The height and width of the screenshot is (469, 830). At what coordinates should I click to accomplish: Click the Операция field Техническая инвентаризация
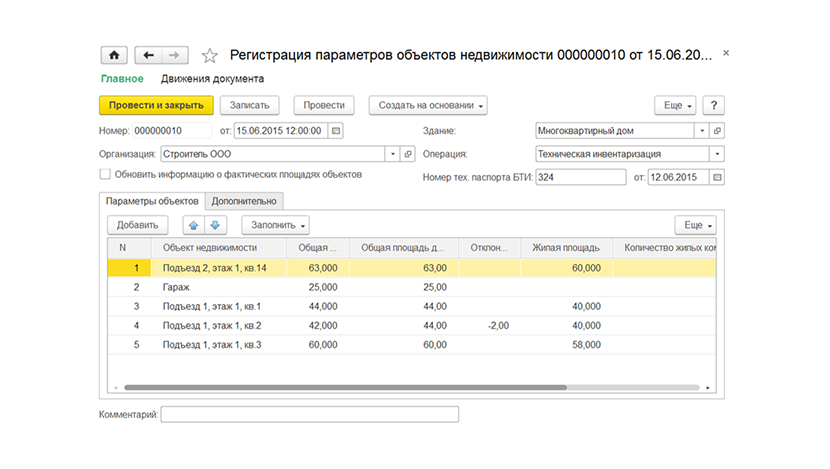point(622,154)
